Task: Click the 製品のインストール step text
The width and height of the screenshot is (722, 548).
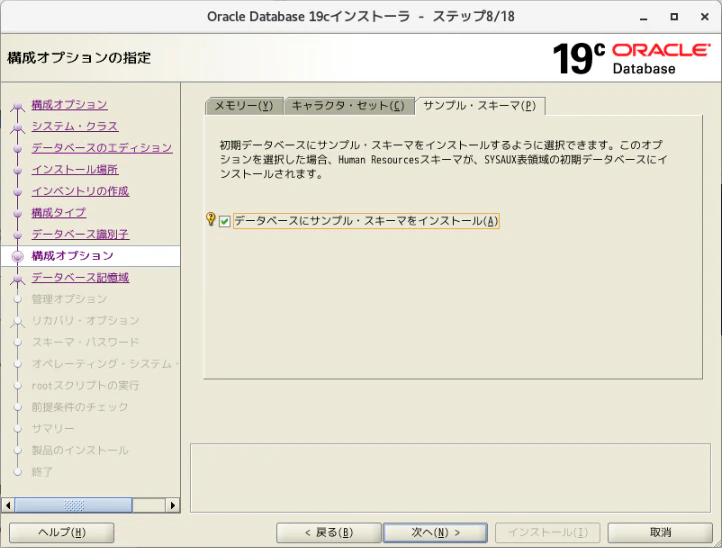Action: (x=80, y=450)
